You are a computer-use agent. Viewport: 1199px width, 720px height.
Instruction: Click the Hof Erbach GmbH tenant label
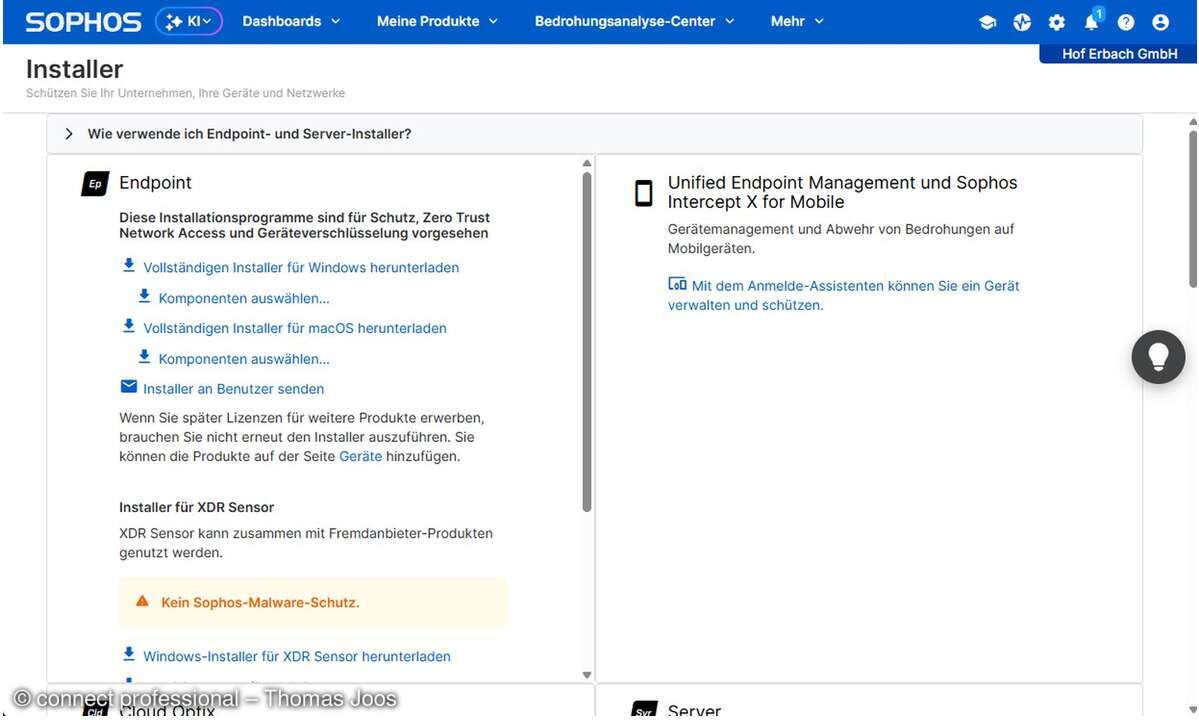[1119, 54]
